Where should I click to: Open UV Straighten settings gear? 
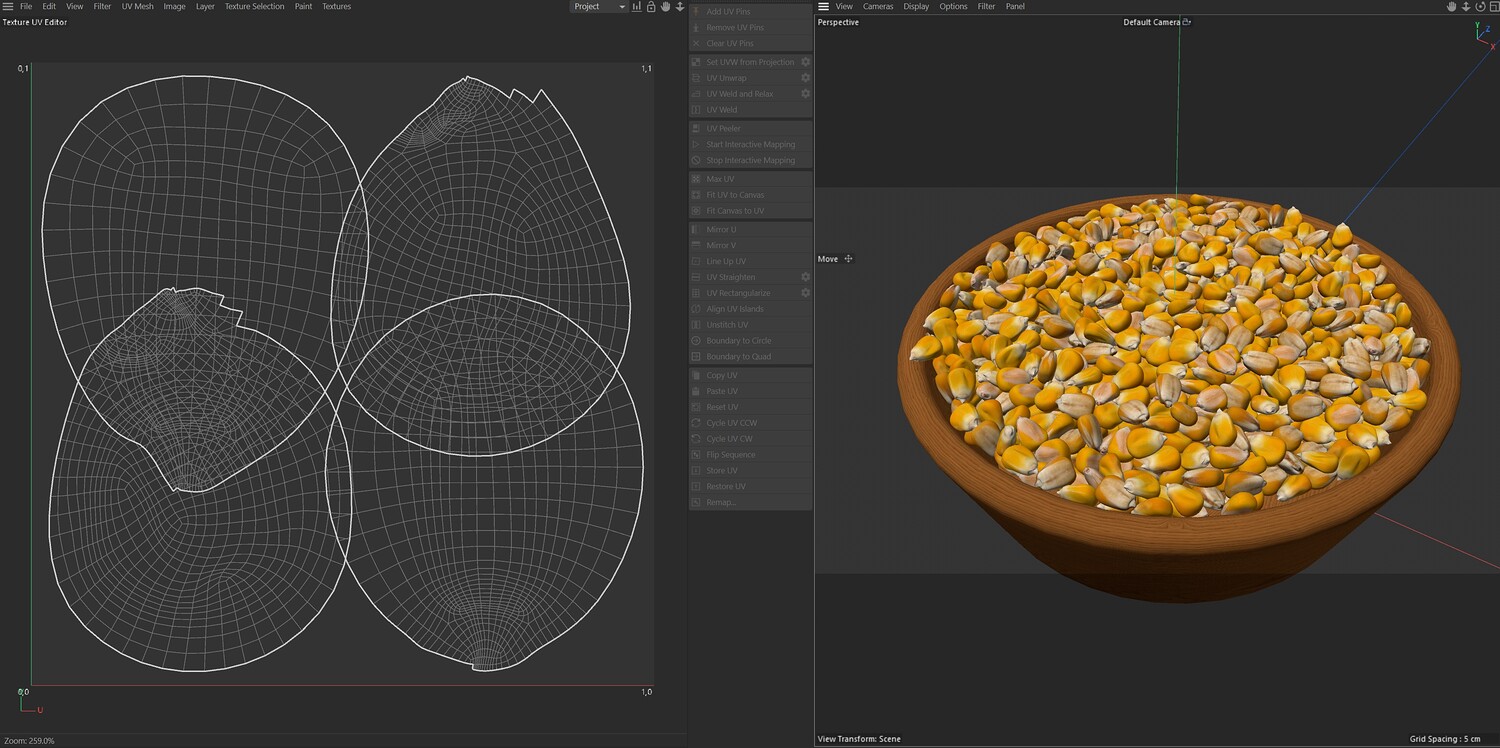[x=805, y=277]
